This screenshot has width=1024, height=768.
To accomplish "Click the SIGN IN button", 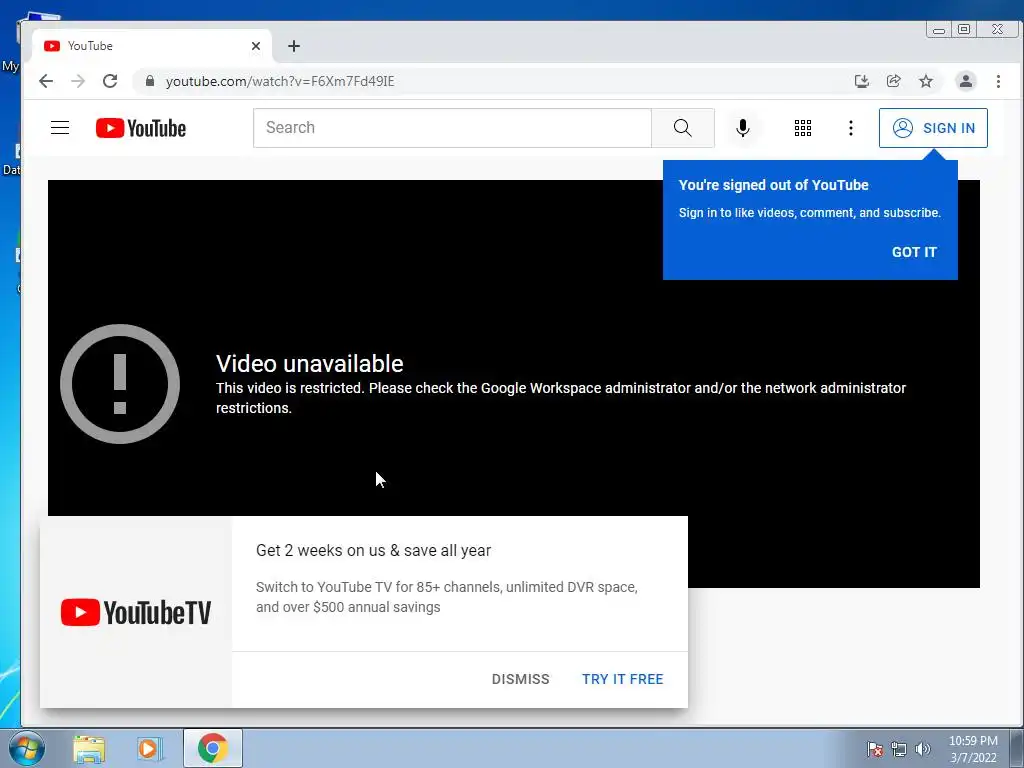I will [933, 128].
